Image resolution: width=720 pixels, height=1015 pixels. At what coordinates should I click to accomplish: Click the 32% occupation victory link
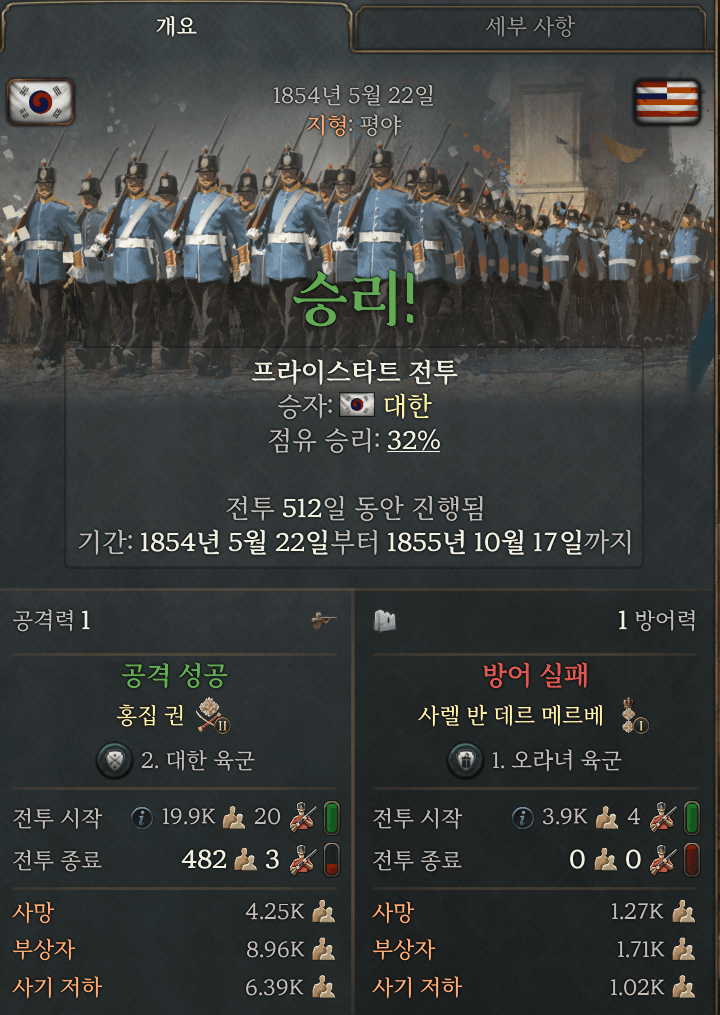[x=413, y=441]
